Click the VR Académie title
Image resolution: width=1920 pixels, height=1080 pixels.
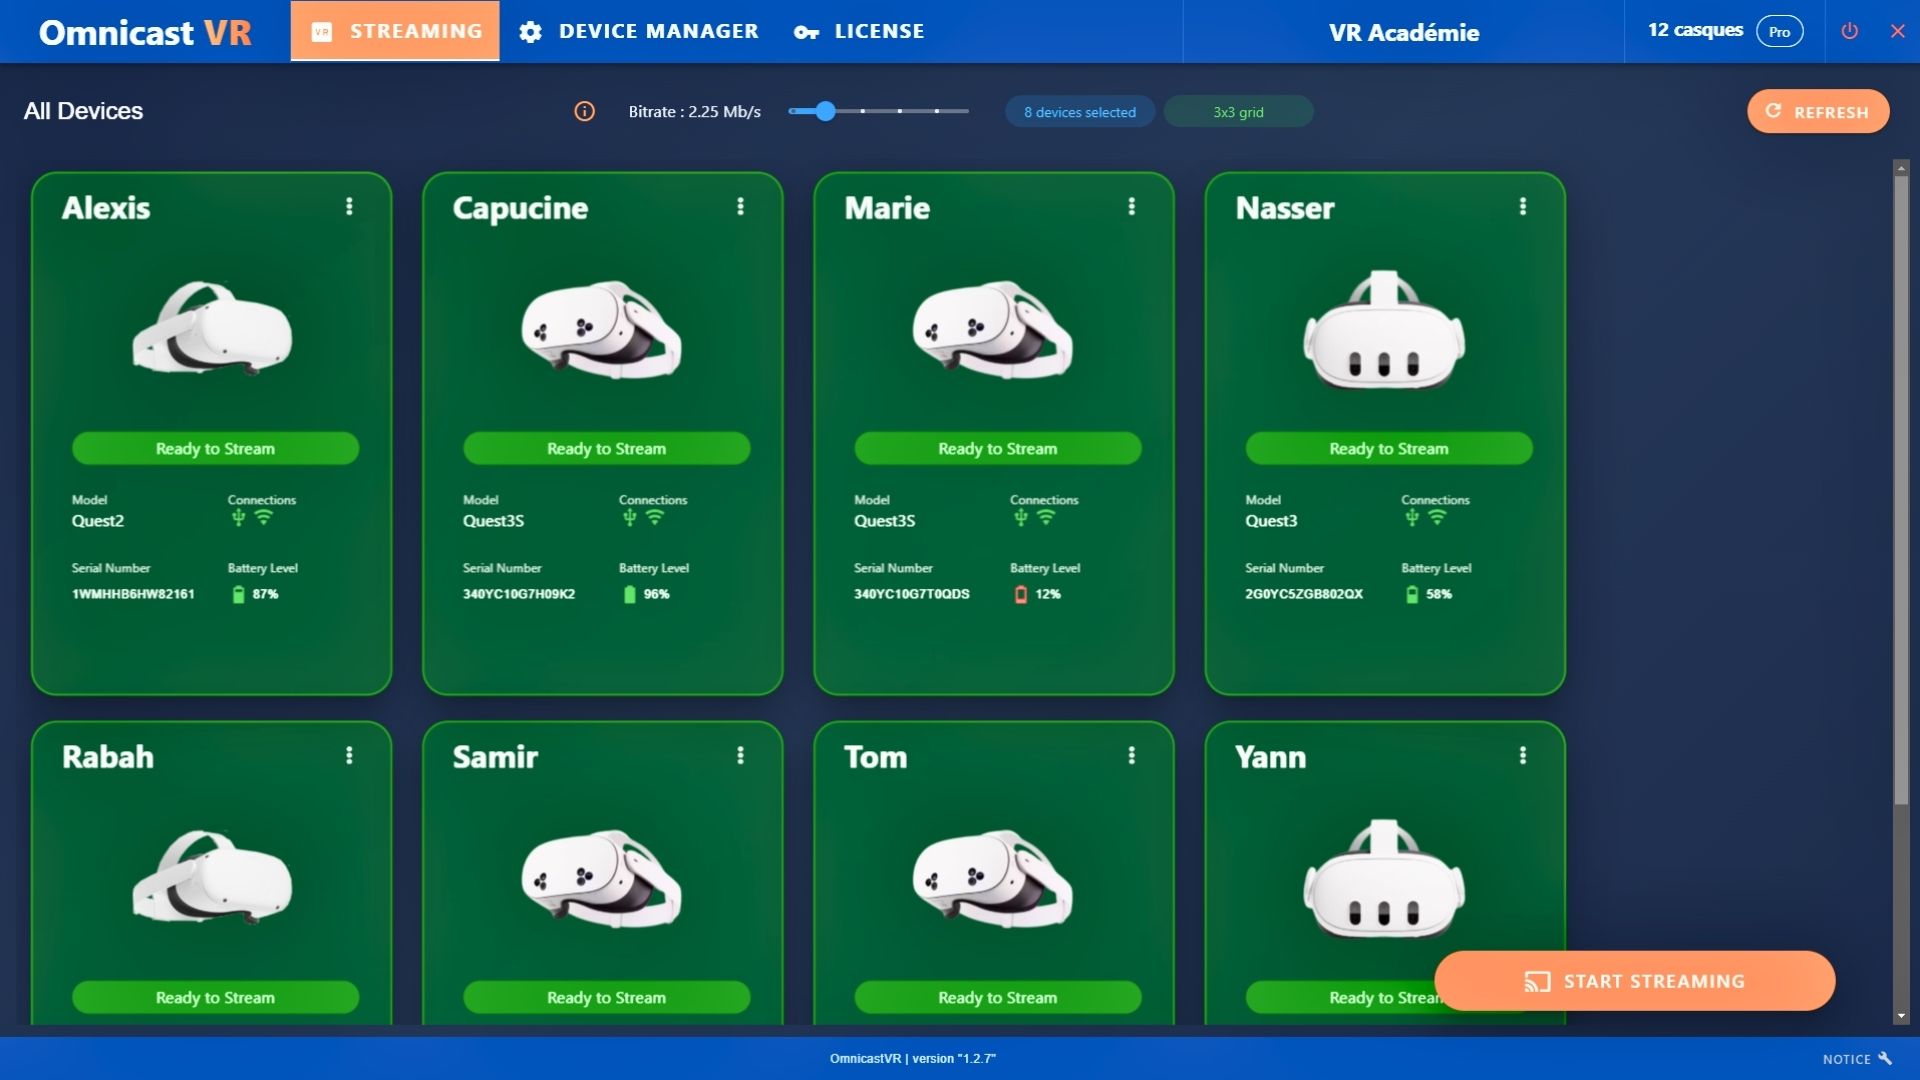[1403, 32]
